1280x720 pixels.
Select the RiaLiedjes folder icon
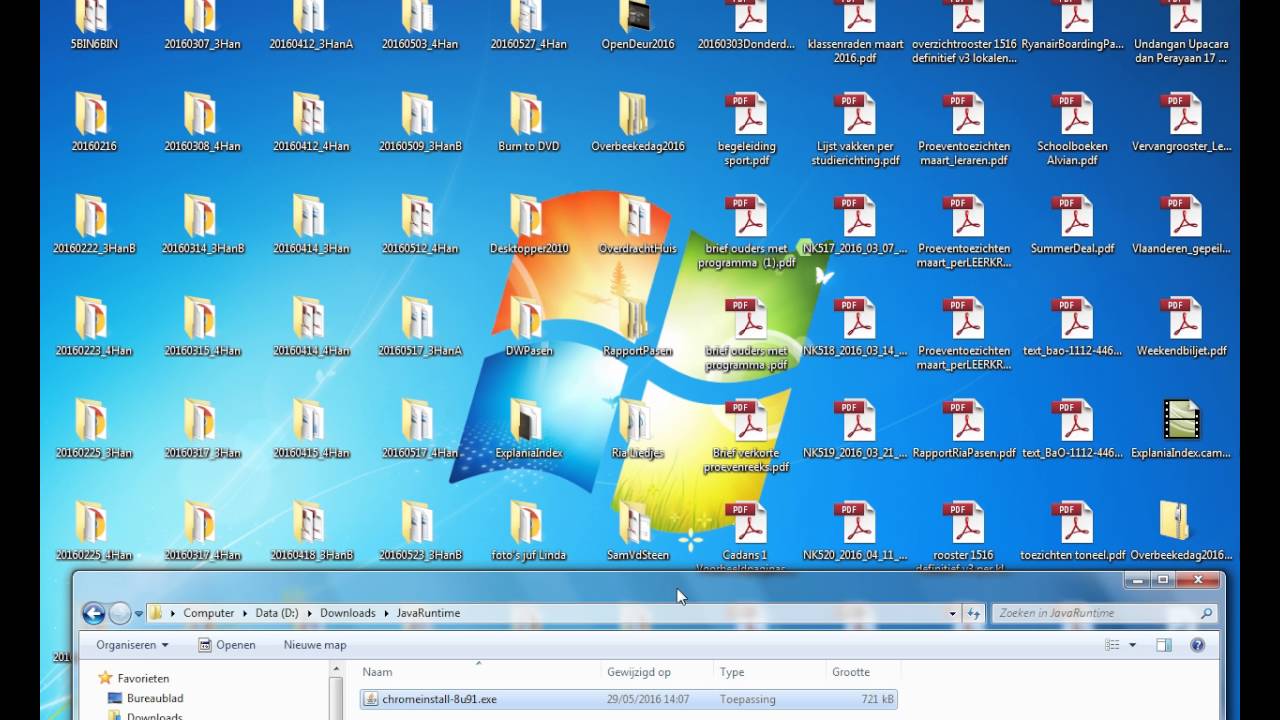click(x=637, y=420)
